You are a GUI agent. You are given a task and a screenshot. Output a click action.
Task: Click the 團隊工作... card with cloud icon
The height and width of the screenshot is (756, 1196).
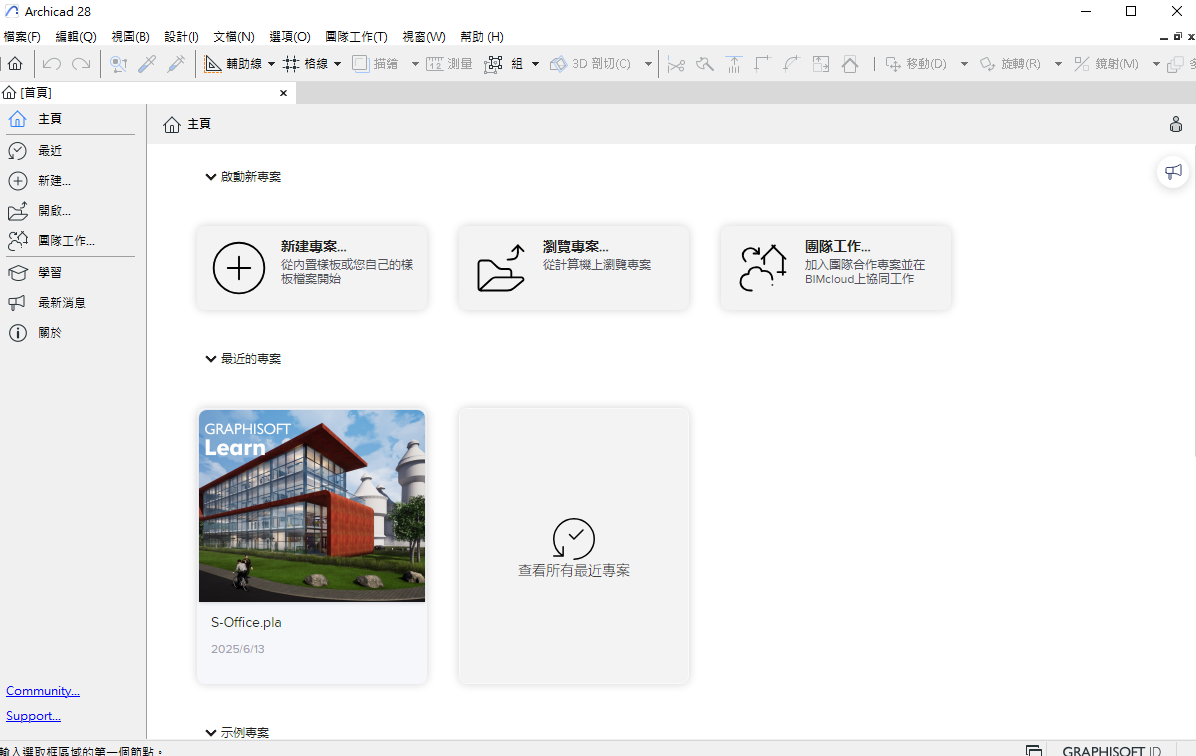point(835,268)
